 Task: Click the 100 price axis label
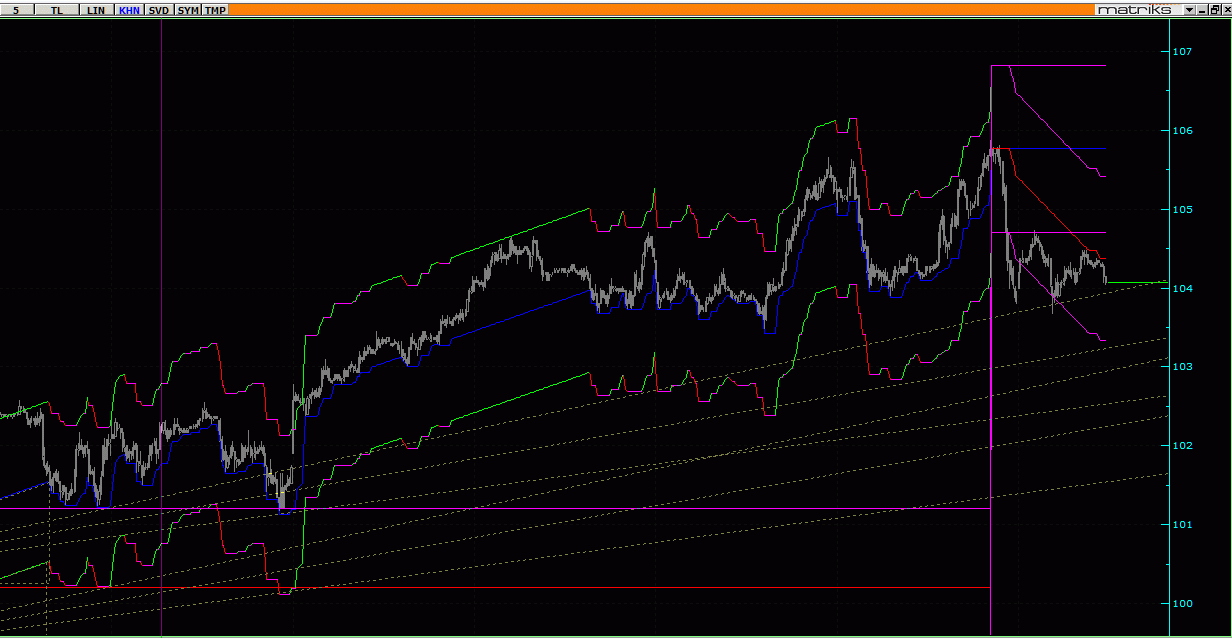[1184, 604]
